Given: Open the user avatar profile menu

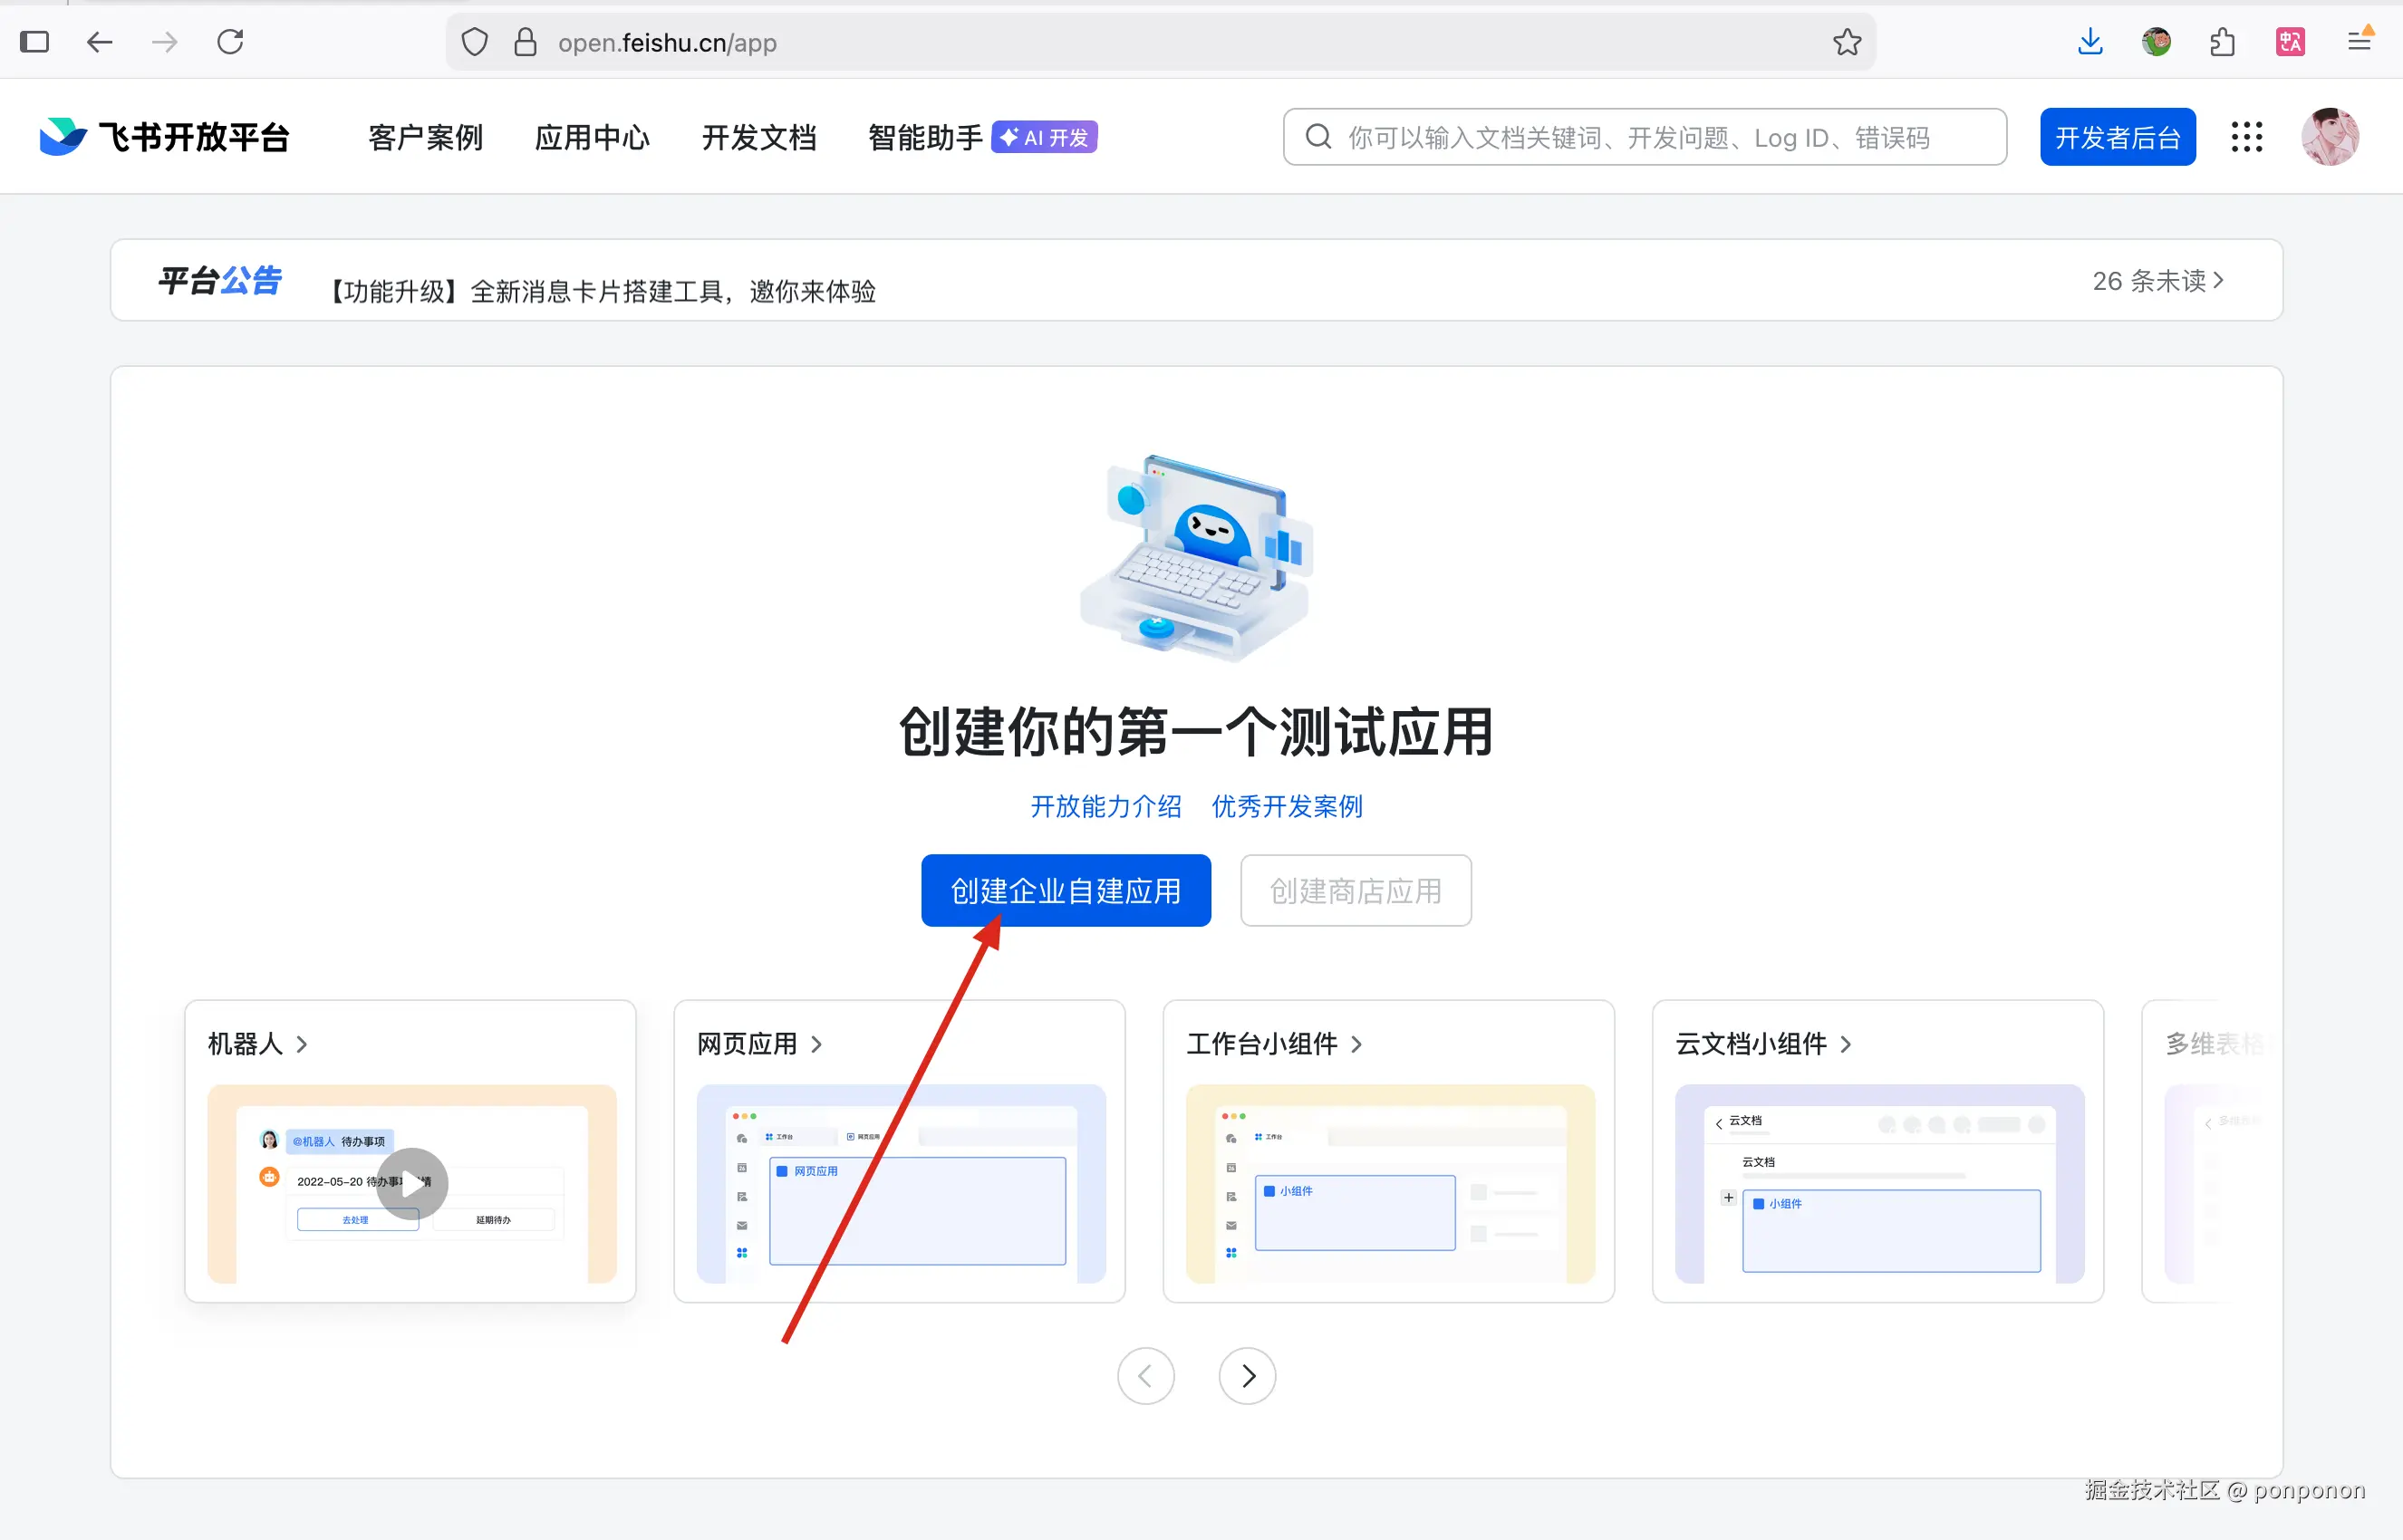Looking at the screenshot, I should 2330,137.
